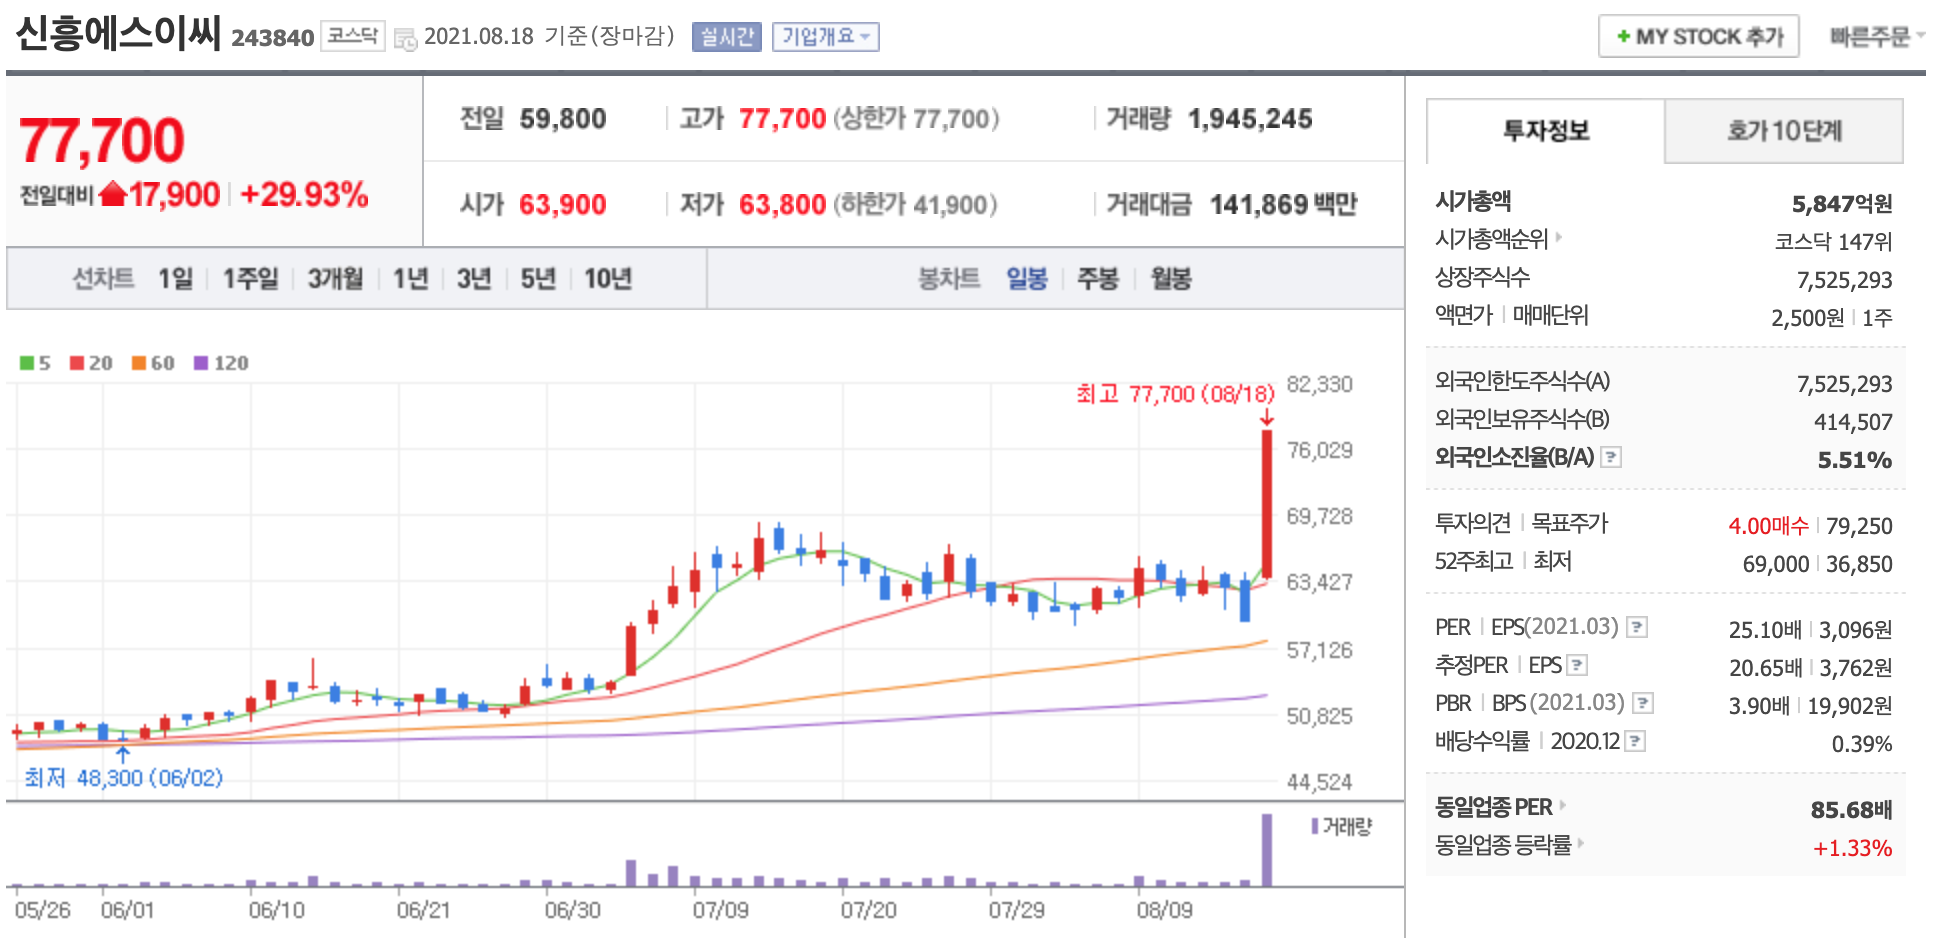Expand 동일업종 등락률 arrow link
Viewport: 1938px width, 938px height.
[1582, 843]
